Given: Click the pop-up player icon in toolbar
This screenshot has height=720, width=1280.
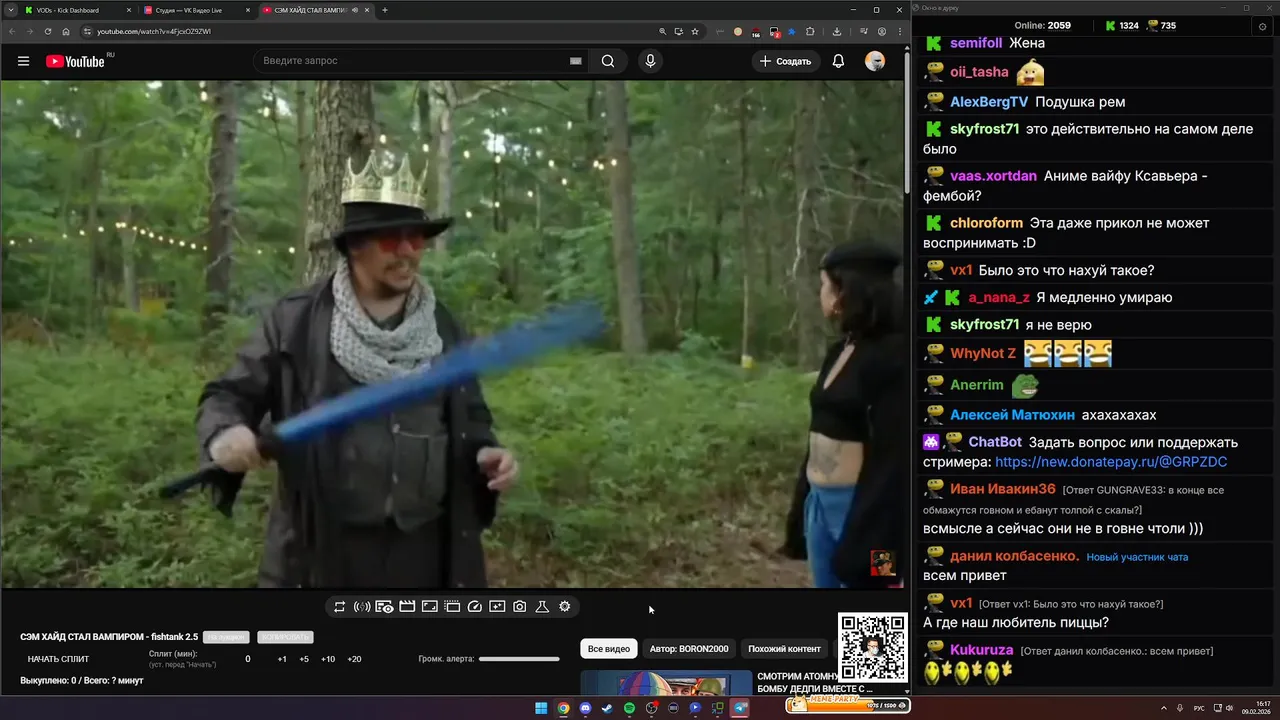Looking at the screenshot, I should (452, 606).
